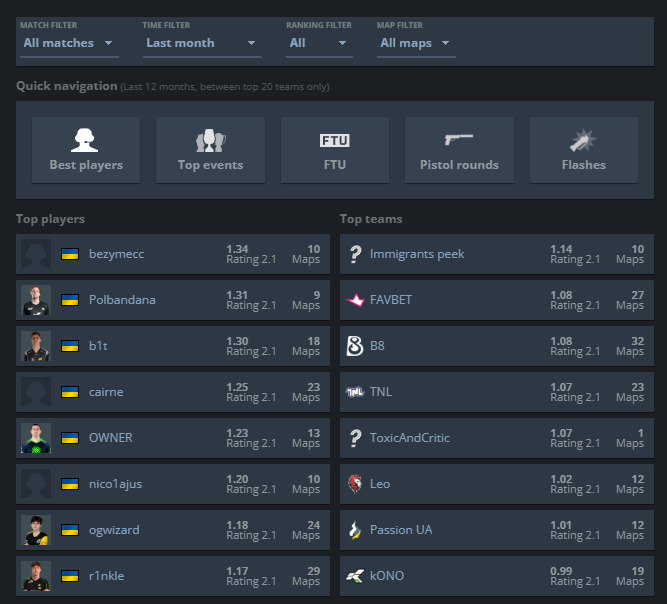Open OWNER player name link
Image resolution: width=667 pixels, height=604 pixels.
pyautogui.click(x=111, y=438)
